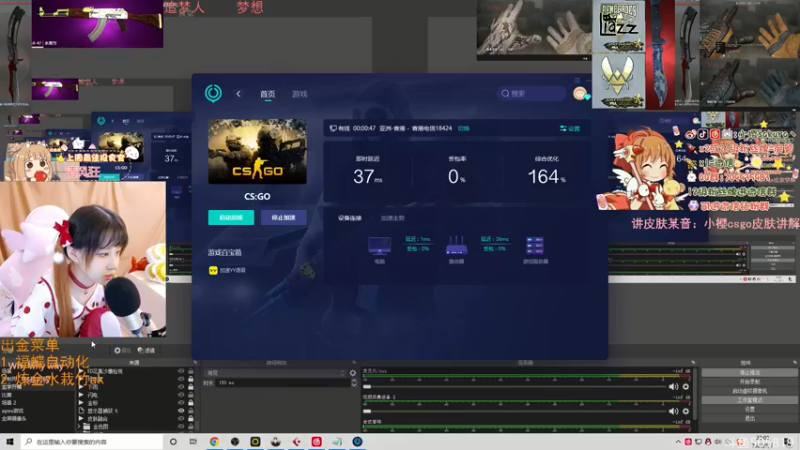Screen dimensions: 800x450
Task: Undock the audio mixer panel corner icon
Action: coord(693,363)
